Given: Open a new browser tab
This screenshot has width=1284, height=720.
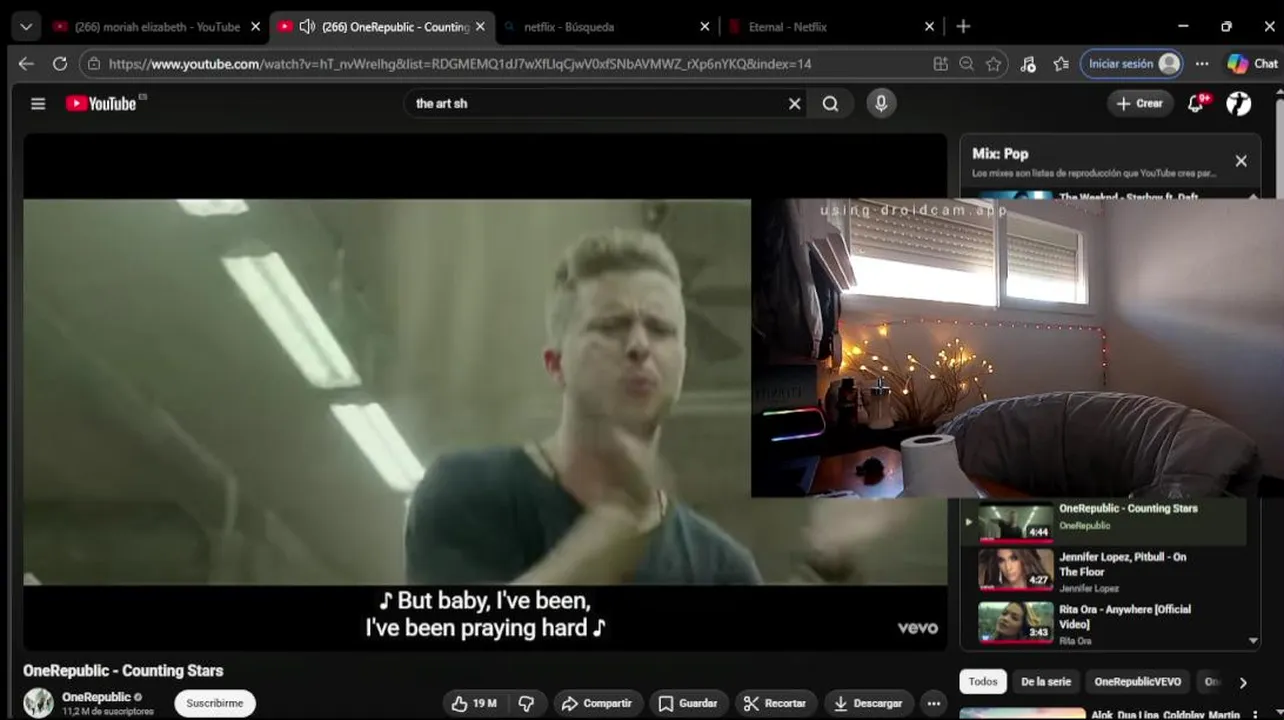Looking at the screenshot, I should pyautogui.click(x=963, y=27).
